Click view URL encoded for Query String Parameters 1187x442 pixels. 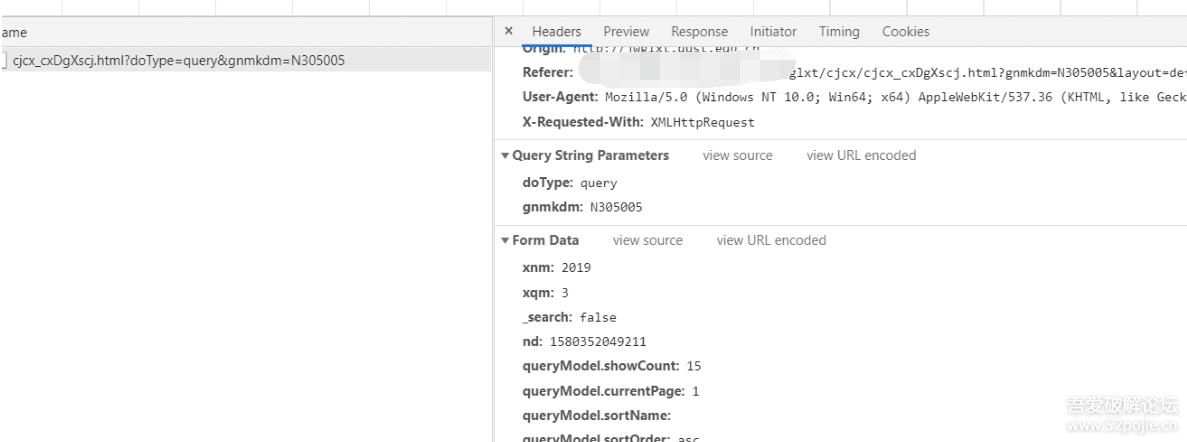[x=861, y=156]
